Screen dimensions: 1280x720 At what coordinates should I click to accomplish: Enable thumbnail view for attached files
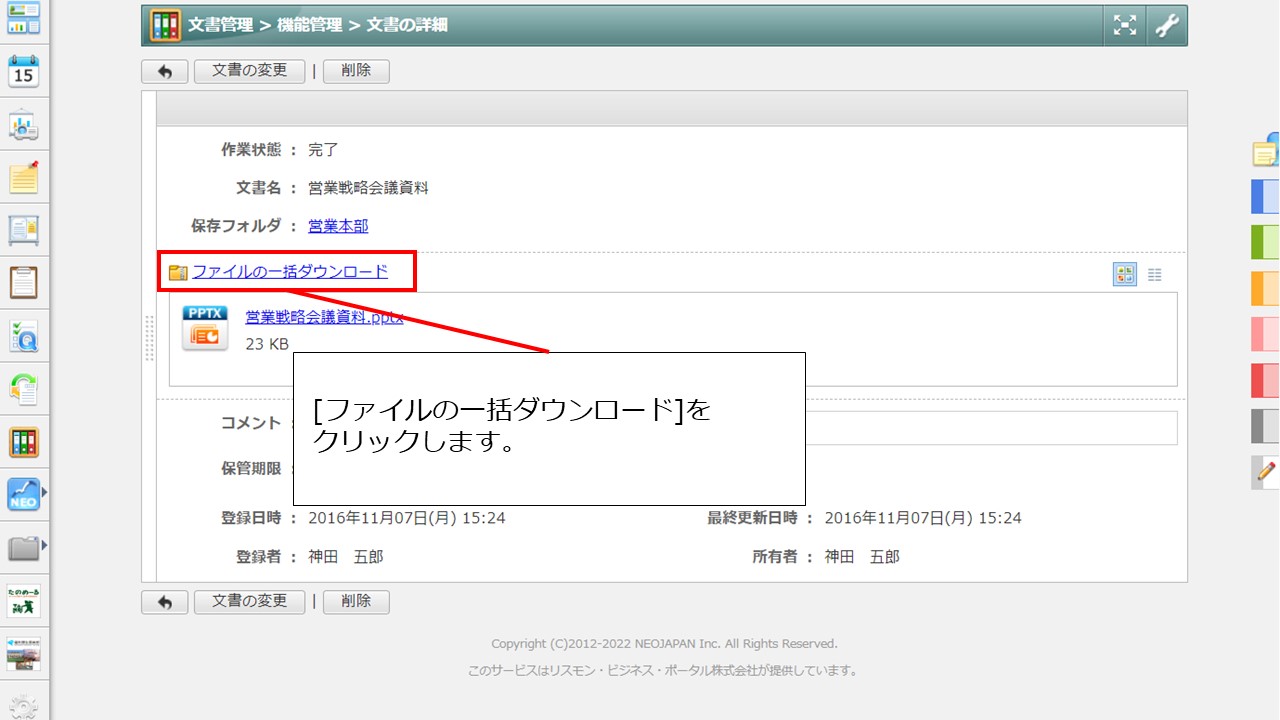coord(1124,273)
